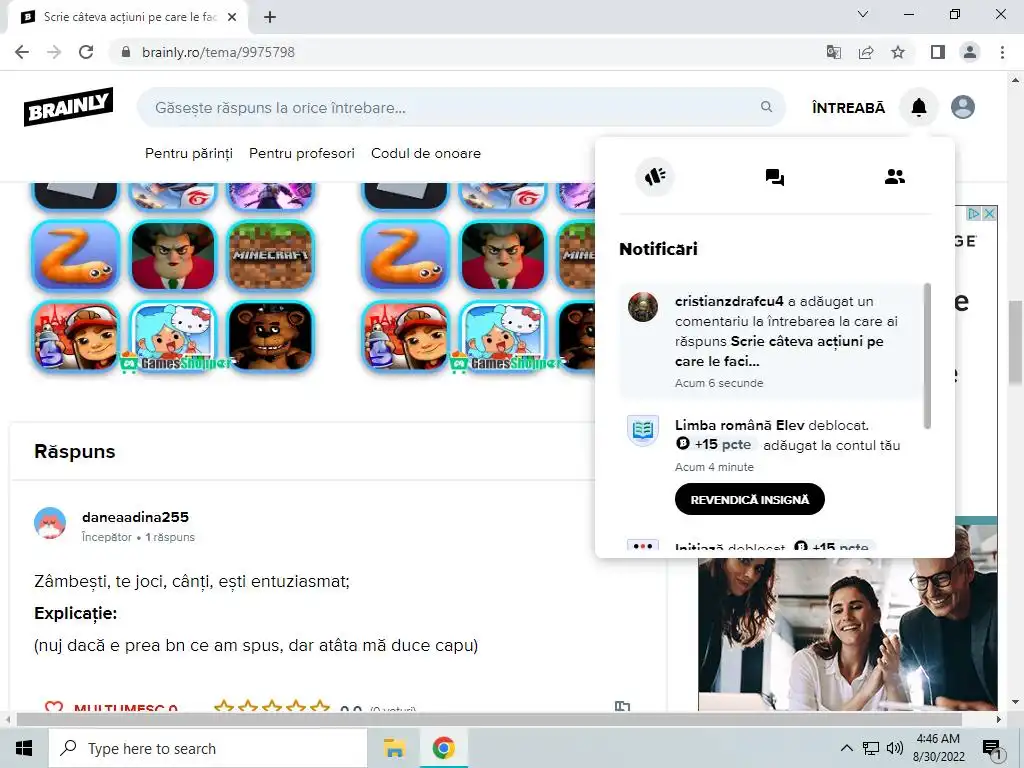
Task: Open cristianzdrafcu4 comment notification
Action: (771, 341)
